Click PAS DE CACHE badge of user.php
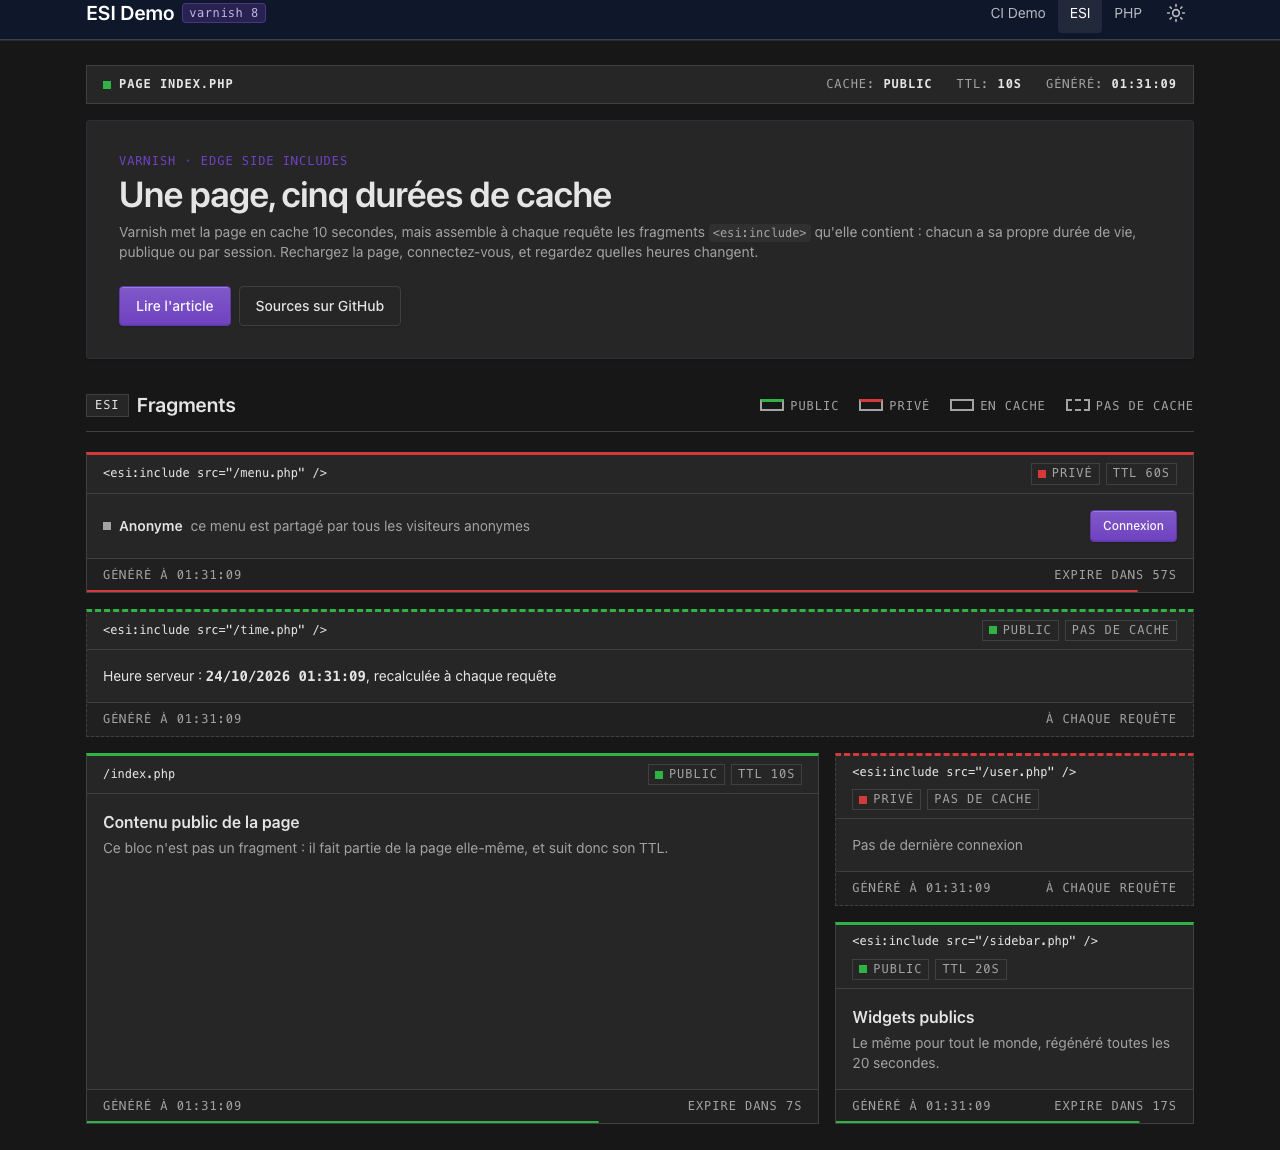This screenshot has height=1150, width=1280. (x=983, y=799)
